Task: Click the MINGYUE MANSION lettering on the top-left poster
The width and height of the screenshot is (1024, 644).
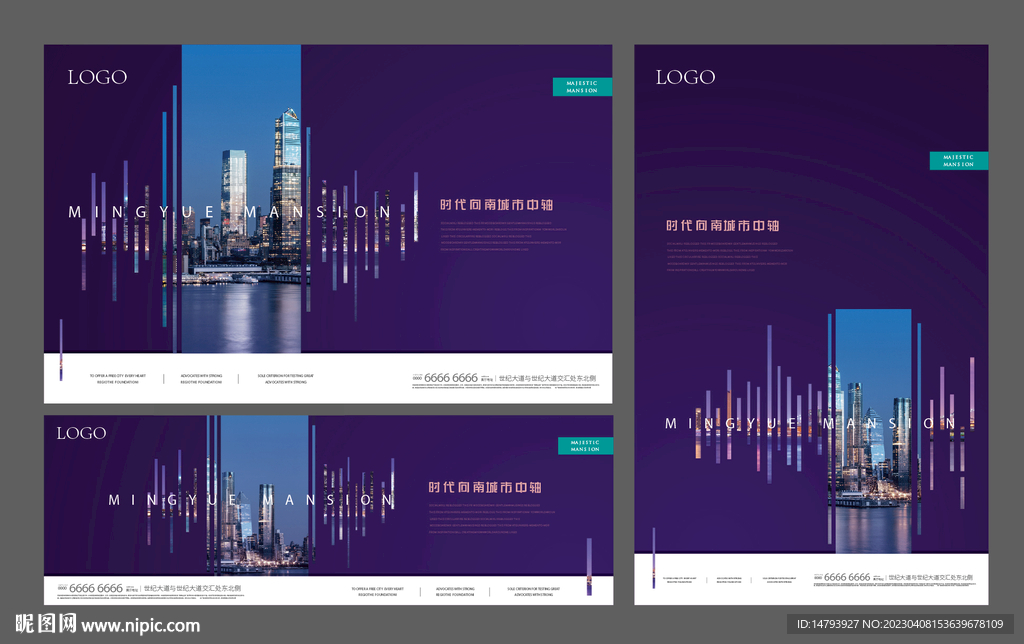Action: point(230,212)
